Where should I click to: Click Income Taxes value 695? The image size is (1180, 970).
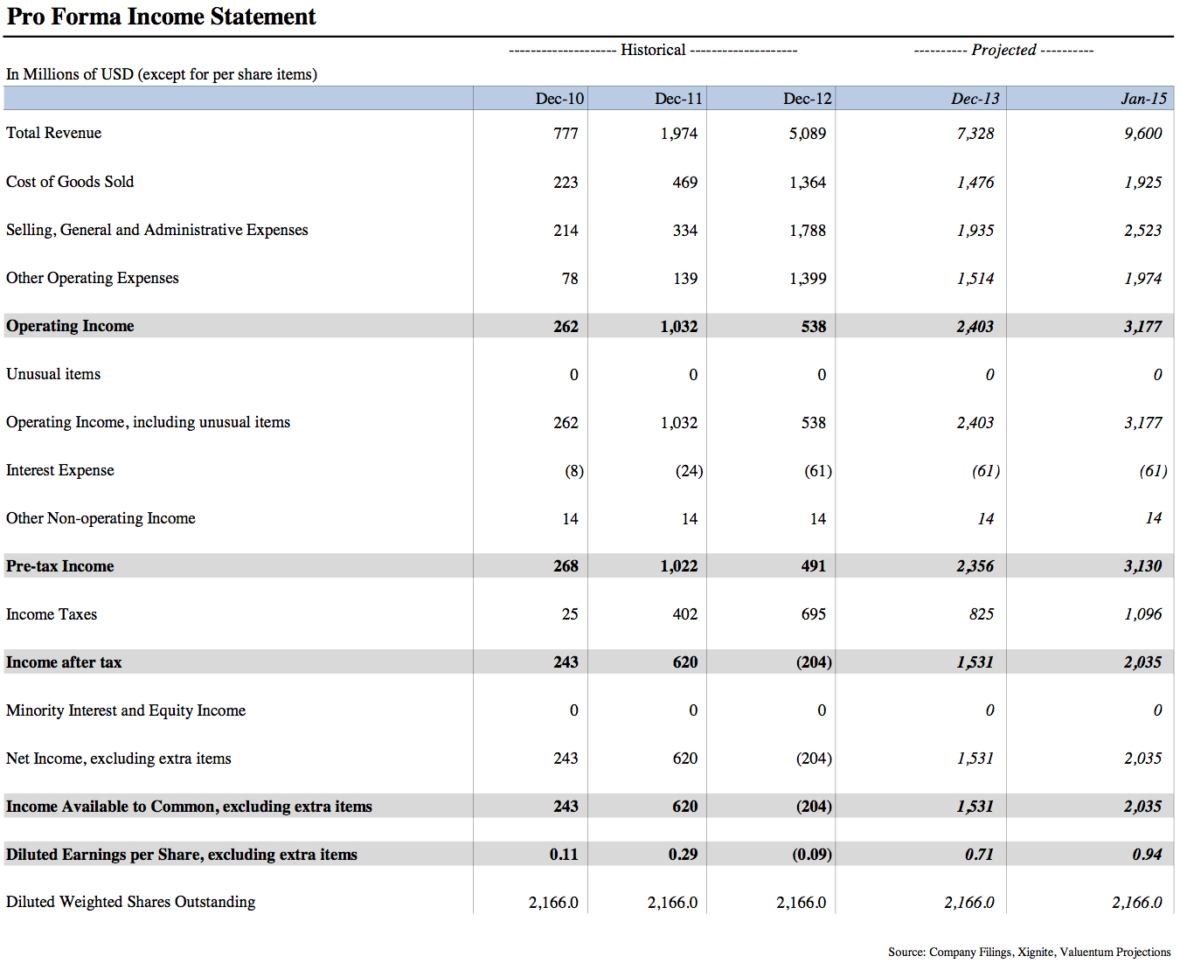tap(814, 614)
